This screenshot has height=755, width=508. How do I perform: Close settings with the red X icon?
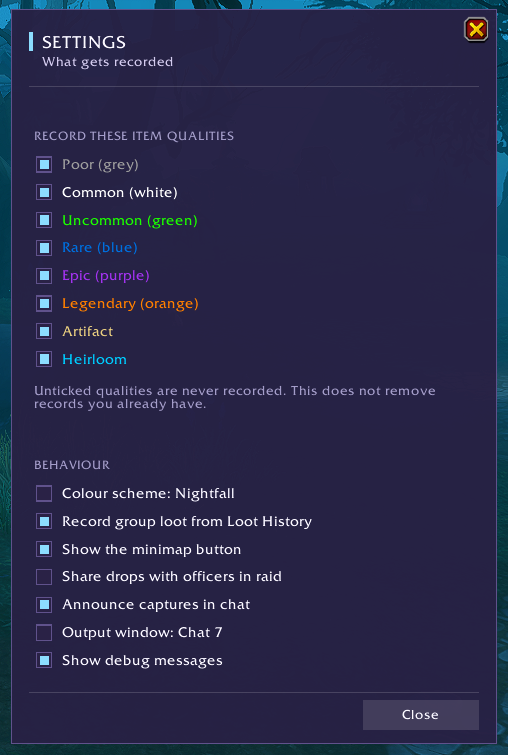476,30
